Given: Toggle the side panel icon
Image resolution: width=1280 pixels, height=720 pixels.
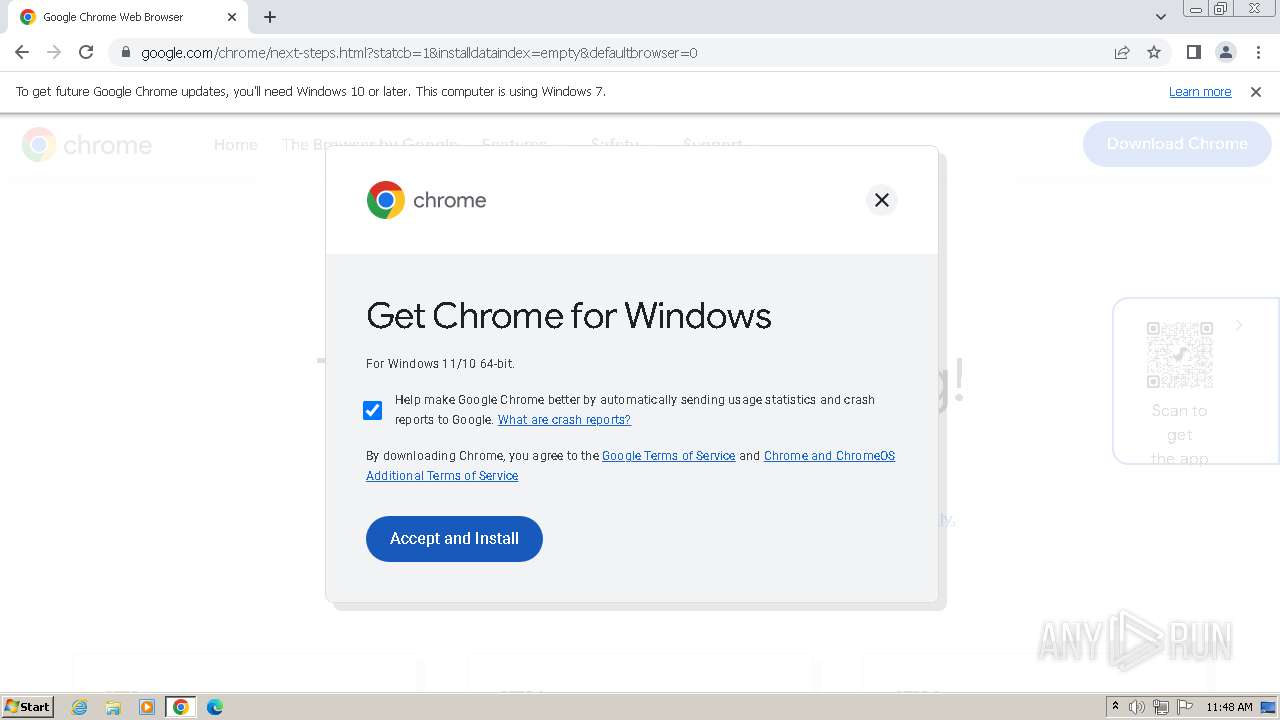Looking at the screenshot, I should pyautogui.click(x=1193, y=52).
